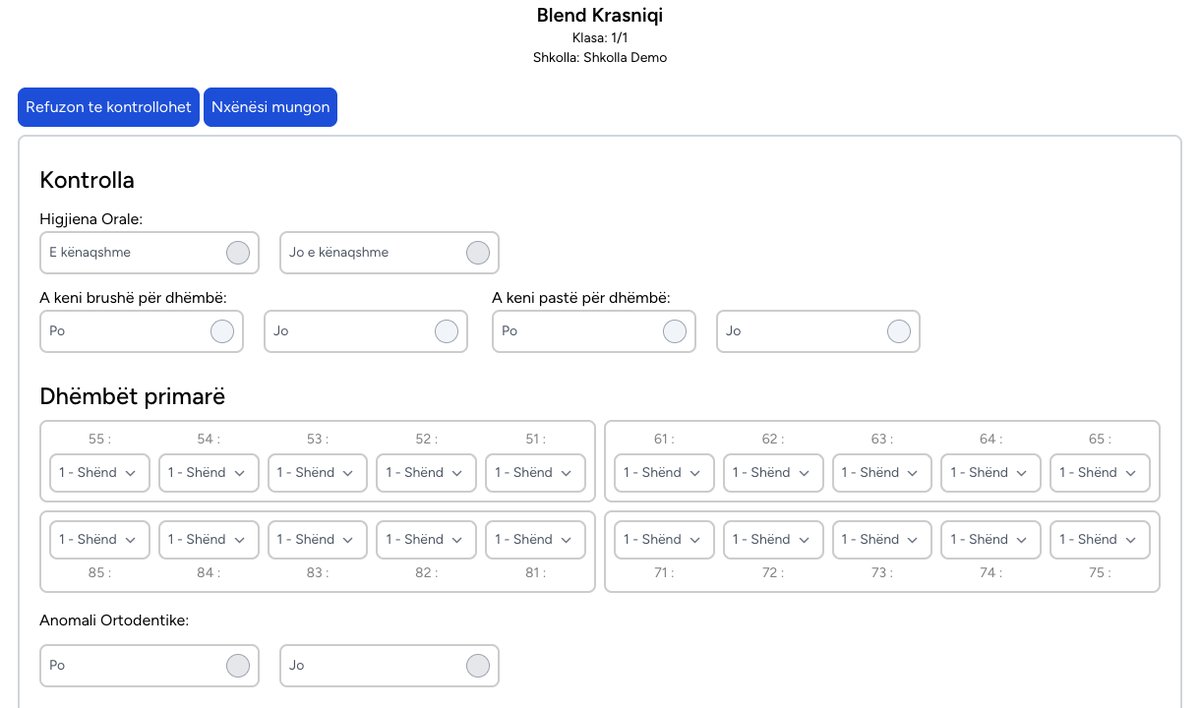The width and height of the screenshot is (1200, 708).
Task: Select 'E kënaqshme' for oral hygiene
Action: 149,252
